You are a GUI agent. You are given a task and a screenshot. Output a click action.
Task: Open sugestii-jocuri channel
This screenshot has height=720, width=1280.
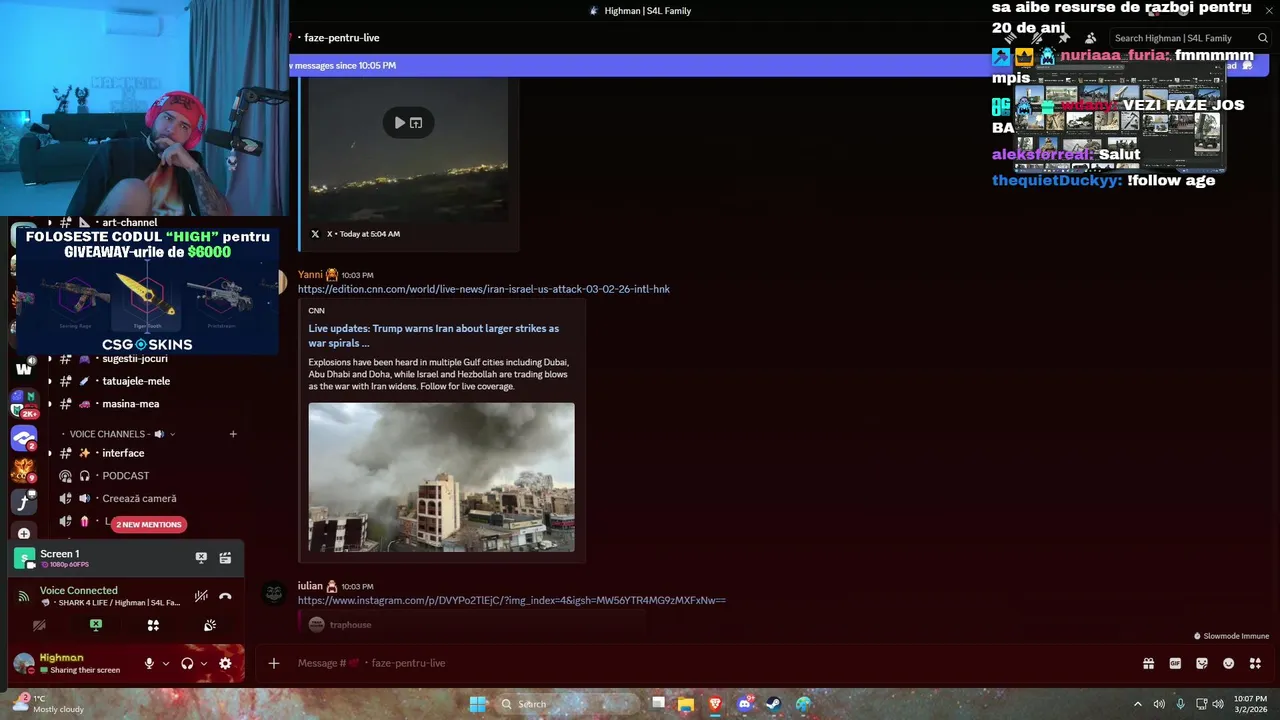135,358
